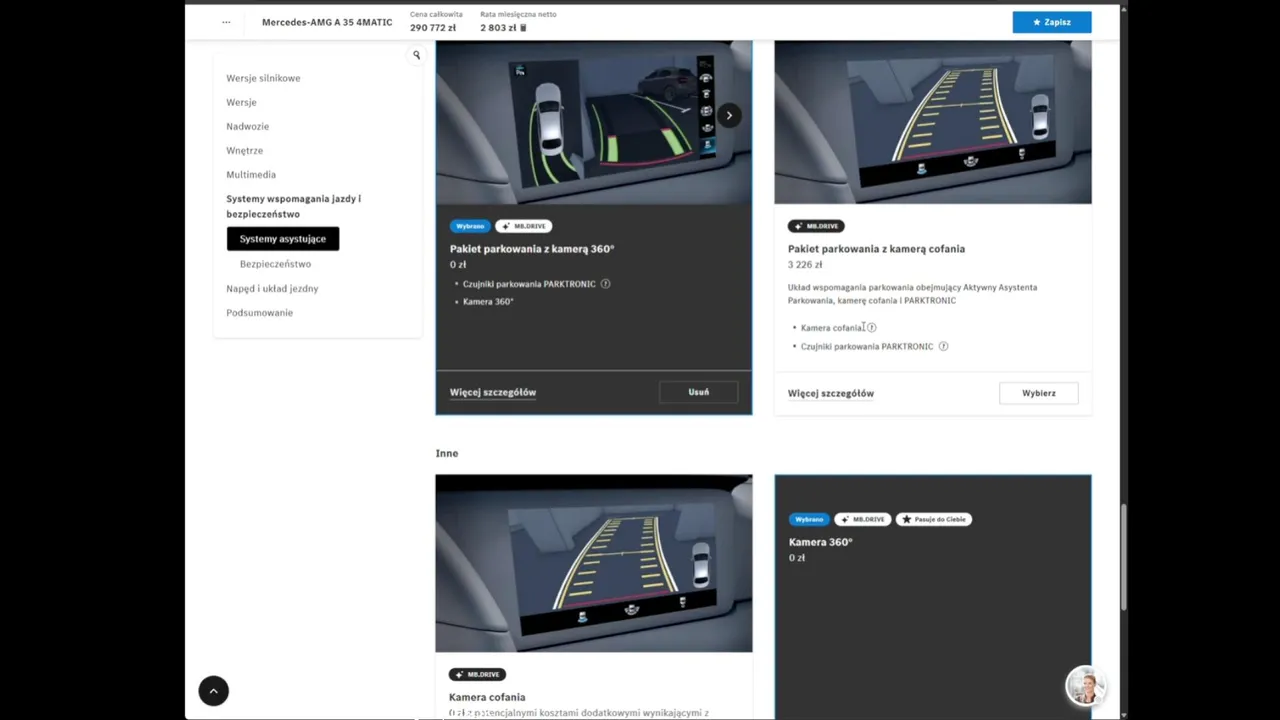Click the Pakiet parkowania z kamerą cofania title
Screen dimensions: 1280x720
[x=876, y=249]
